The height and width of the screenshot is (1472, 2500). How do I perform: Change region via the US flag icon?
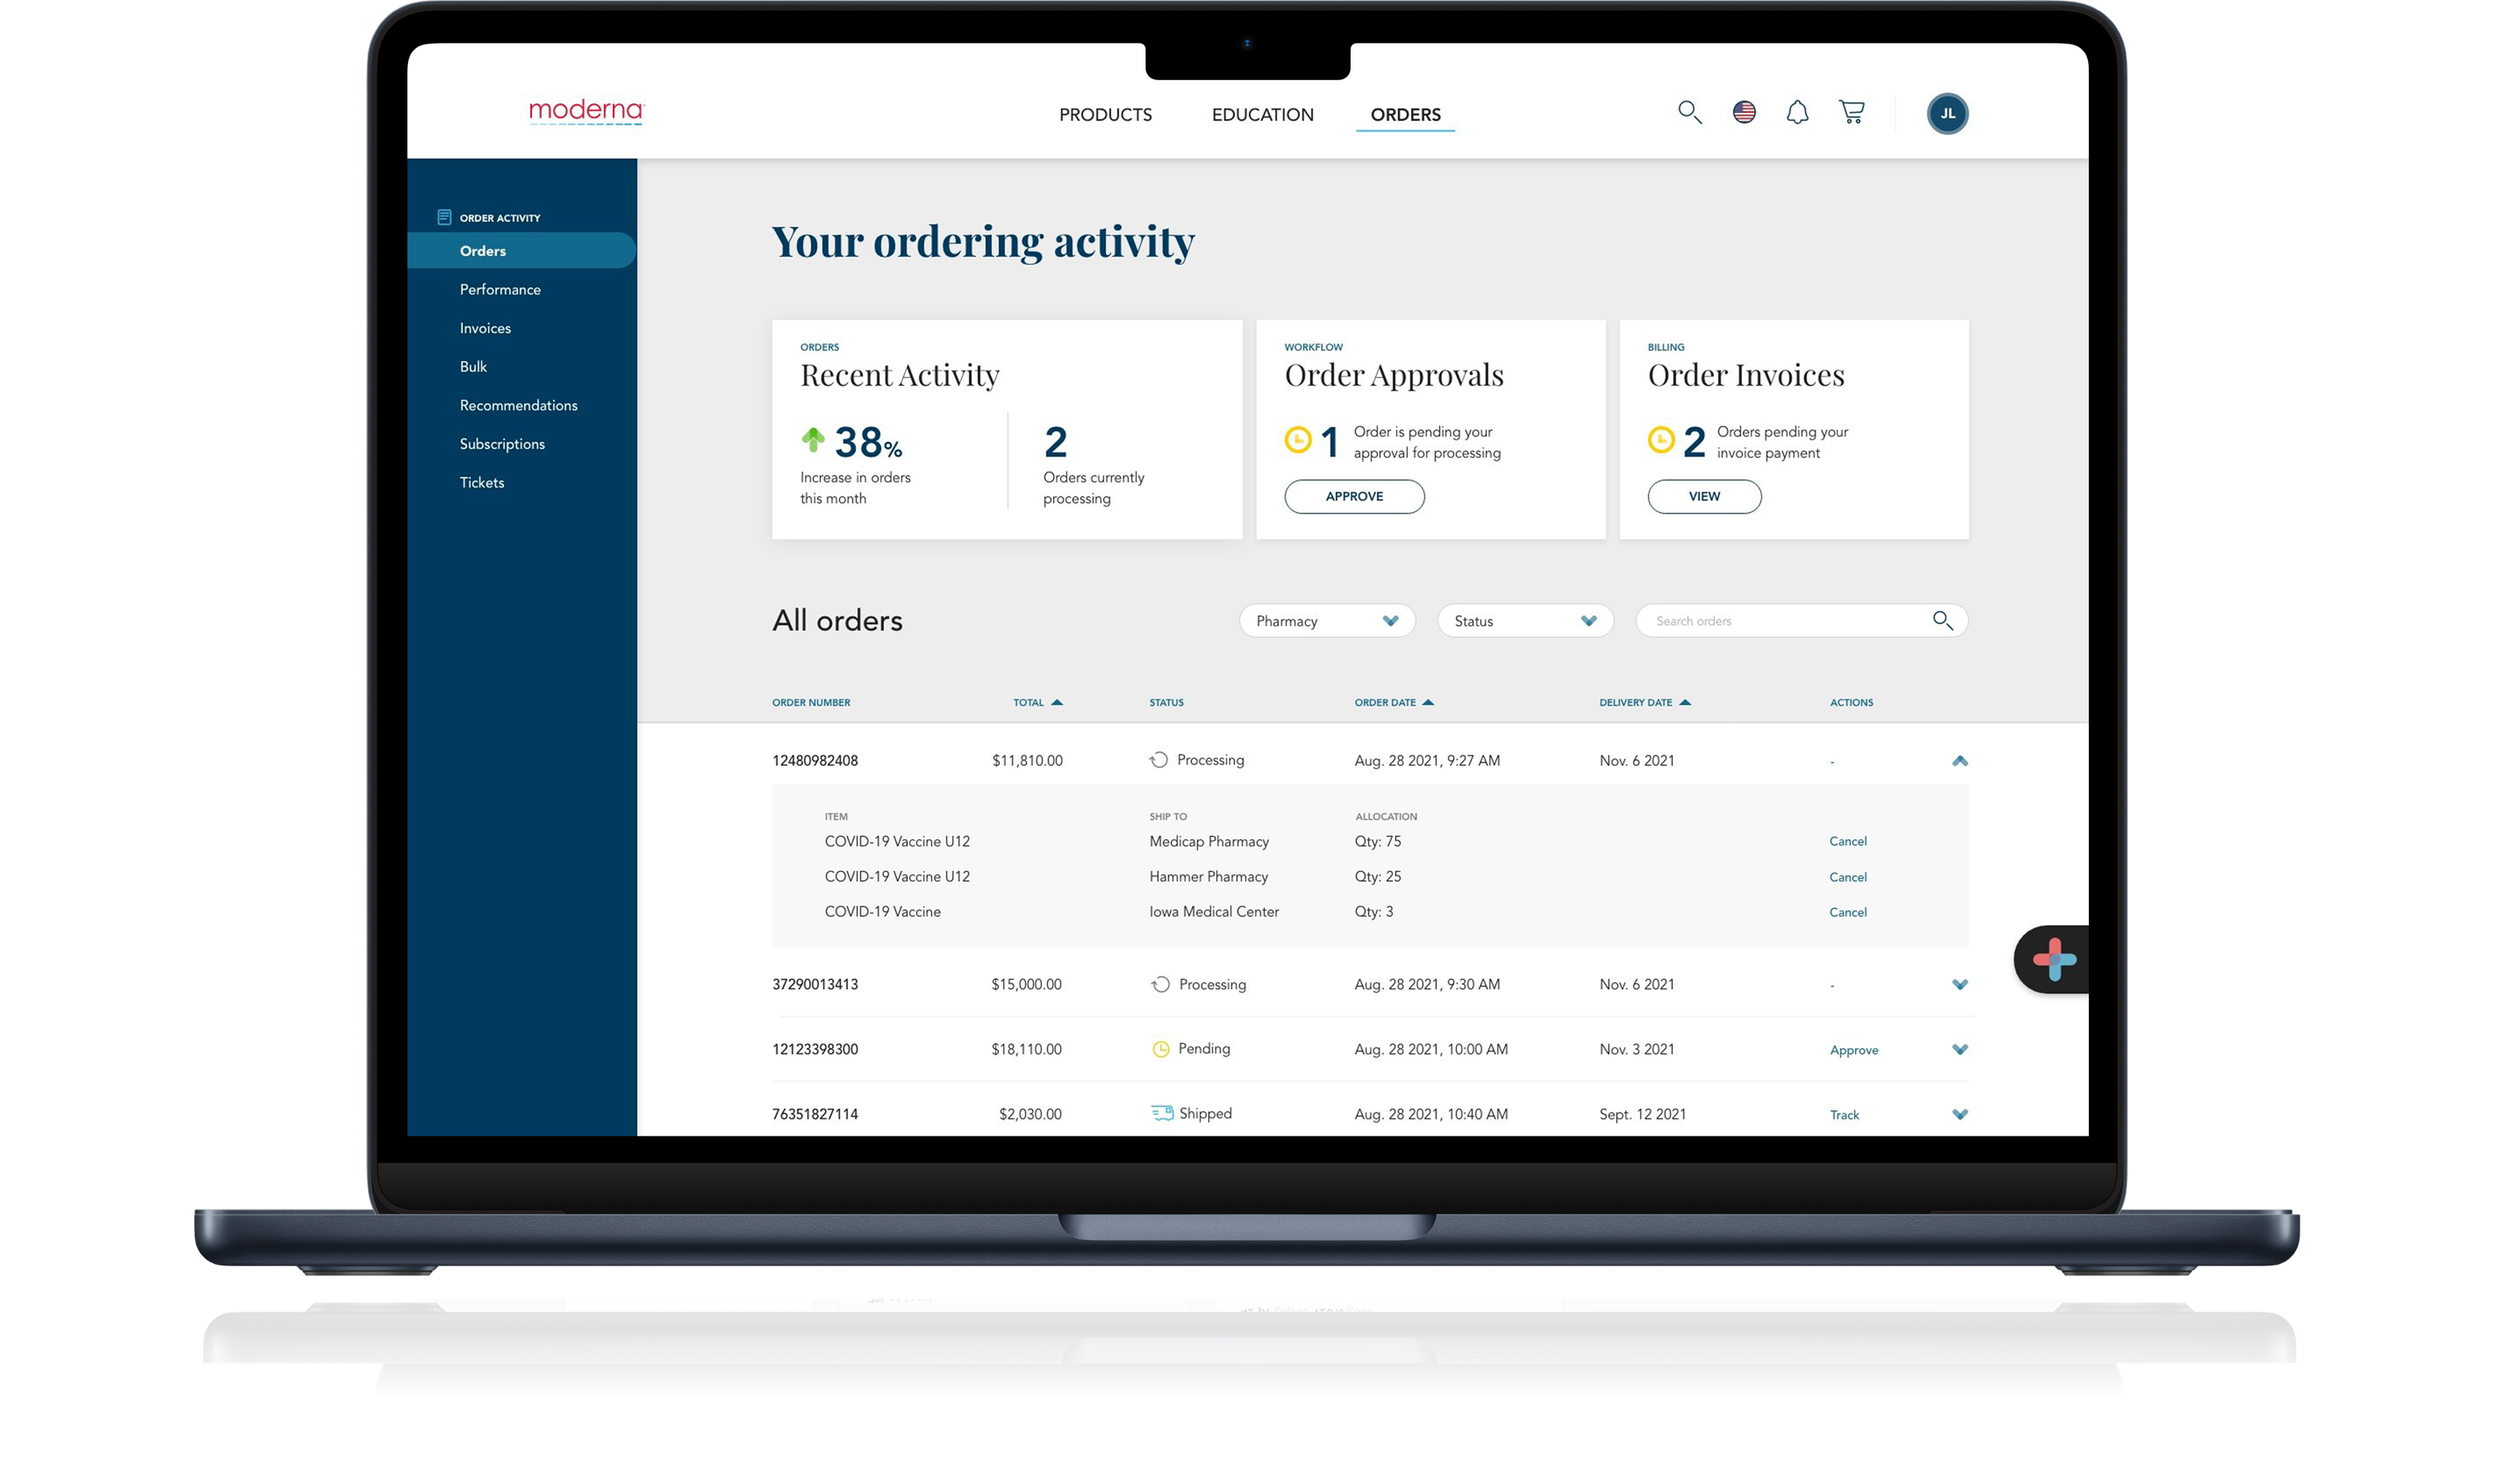click(1743, 112)
